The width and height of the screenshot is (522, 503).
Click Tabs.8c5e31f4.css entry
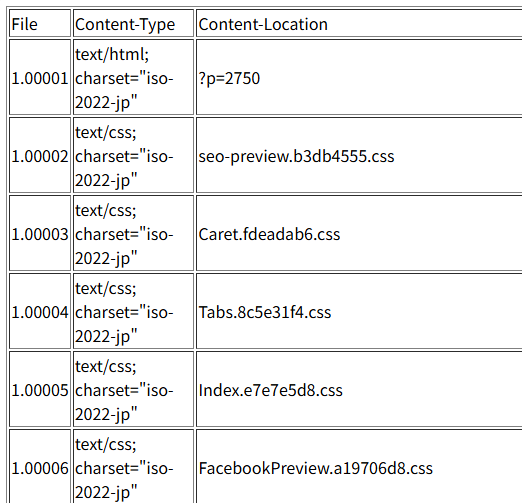coord(265,312)
